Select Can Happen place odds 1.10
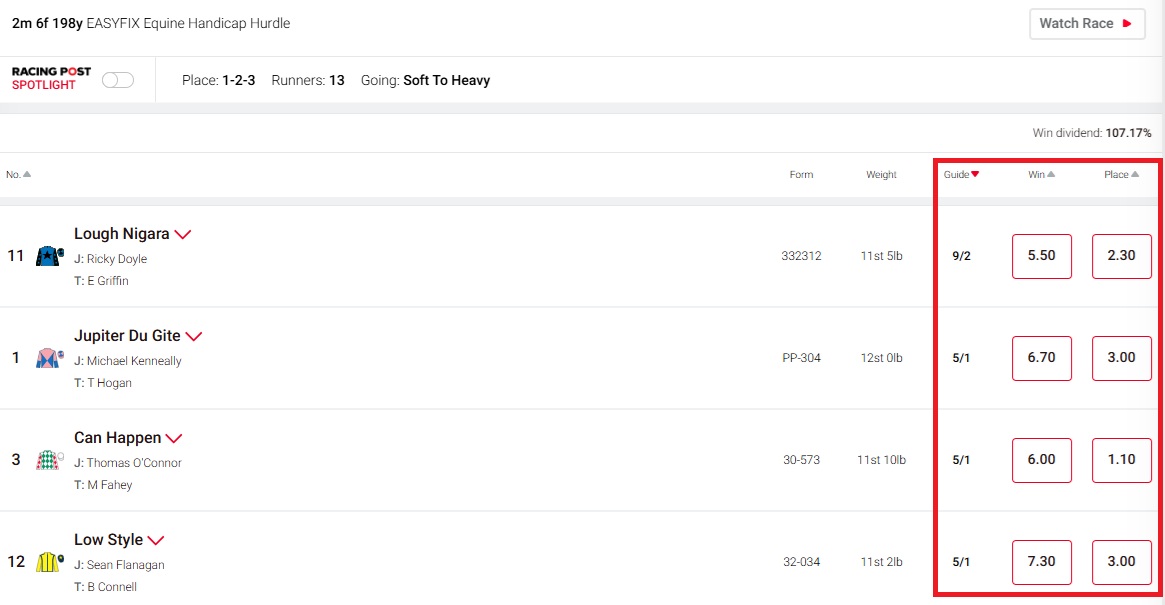 (x=1121, y=460)
